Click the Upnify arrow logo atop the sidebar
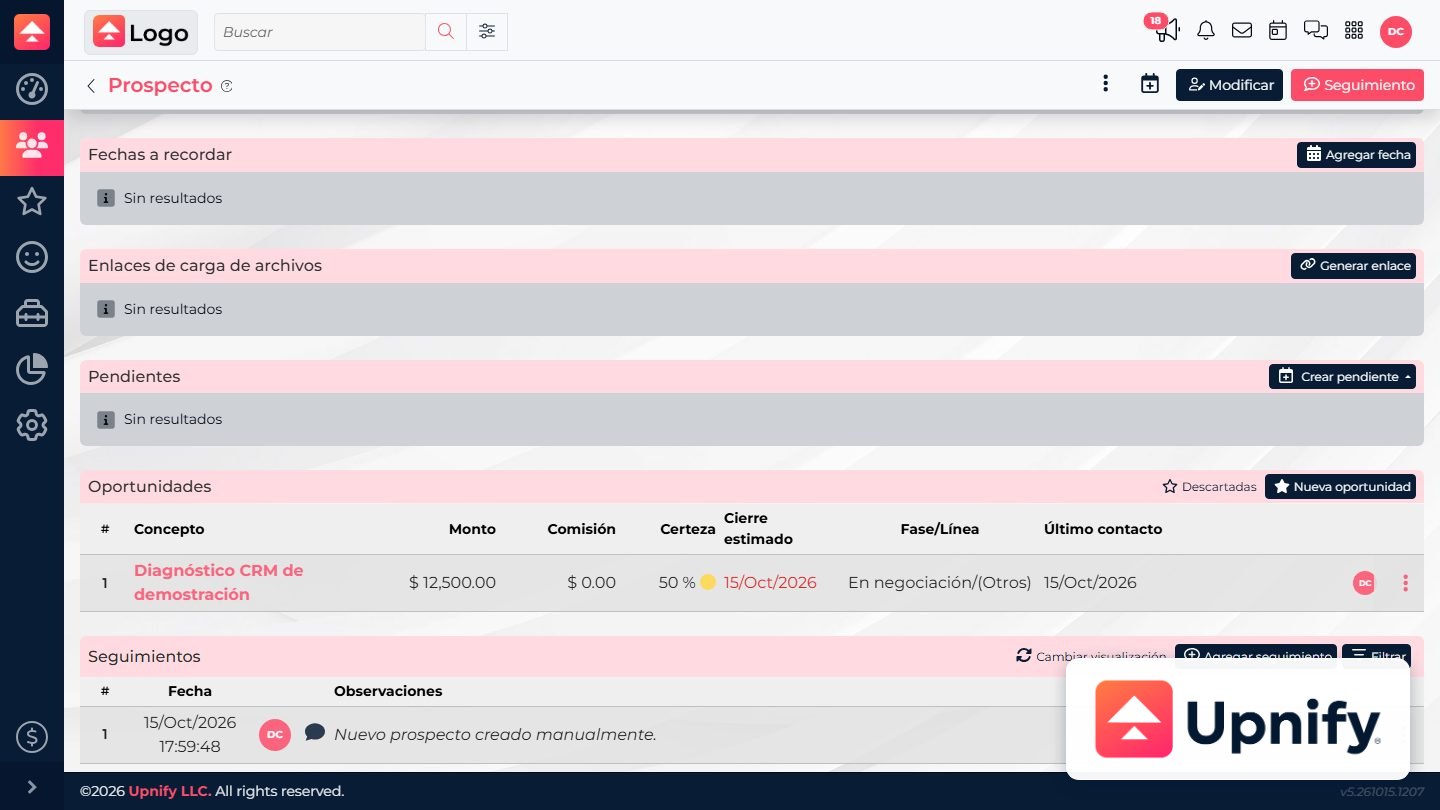Viewport: 1440px width, 810px height. tap(32, 32)
